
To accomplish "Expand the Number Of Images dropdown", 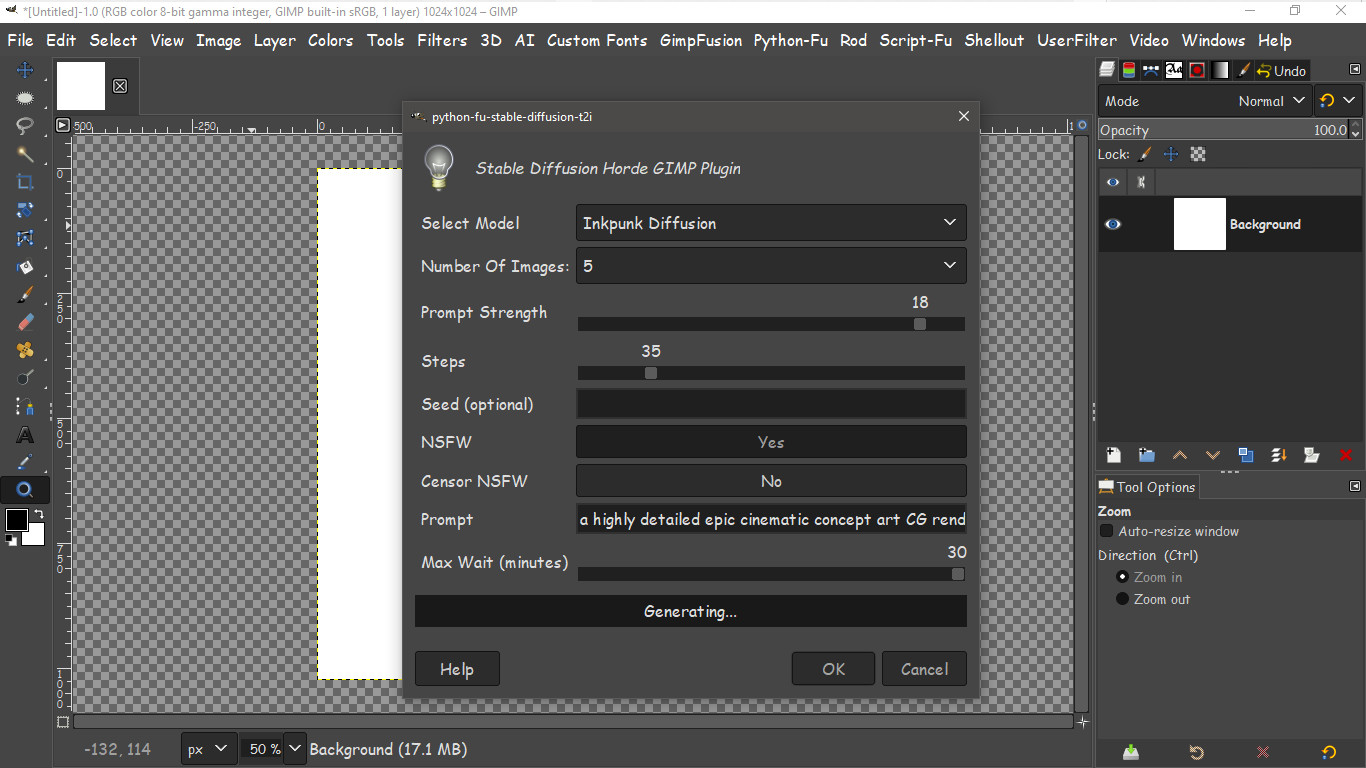I will (770, 265).
